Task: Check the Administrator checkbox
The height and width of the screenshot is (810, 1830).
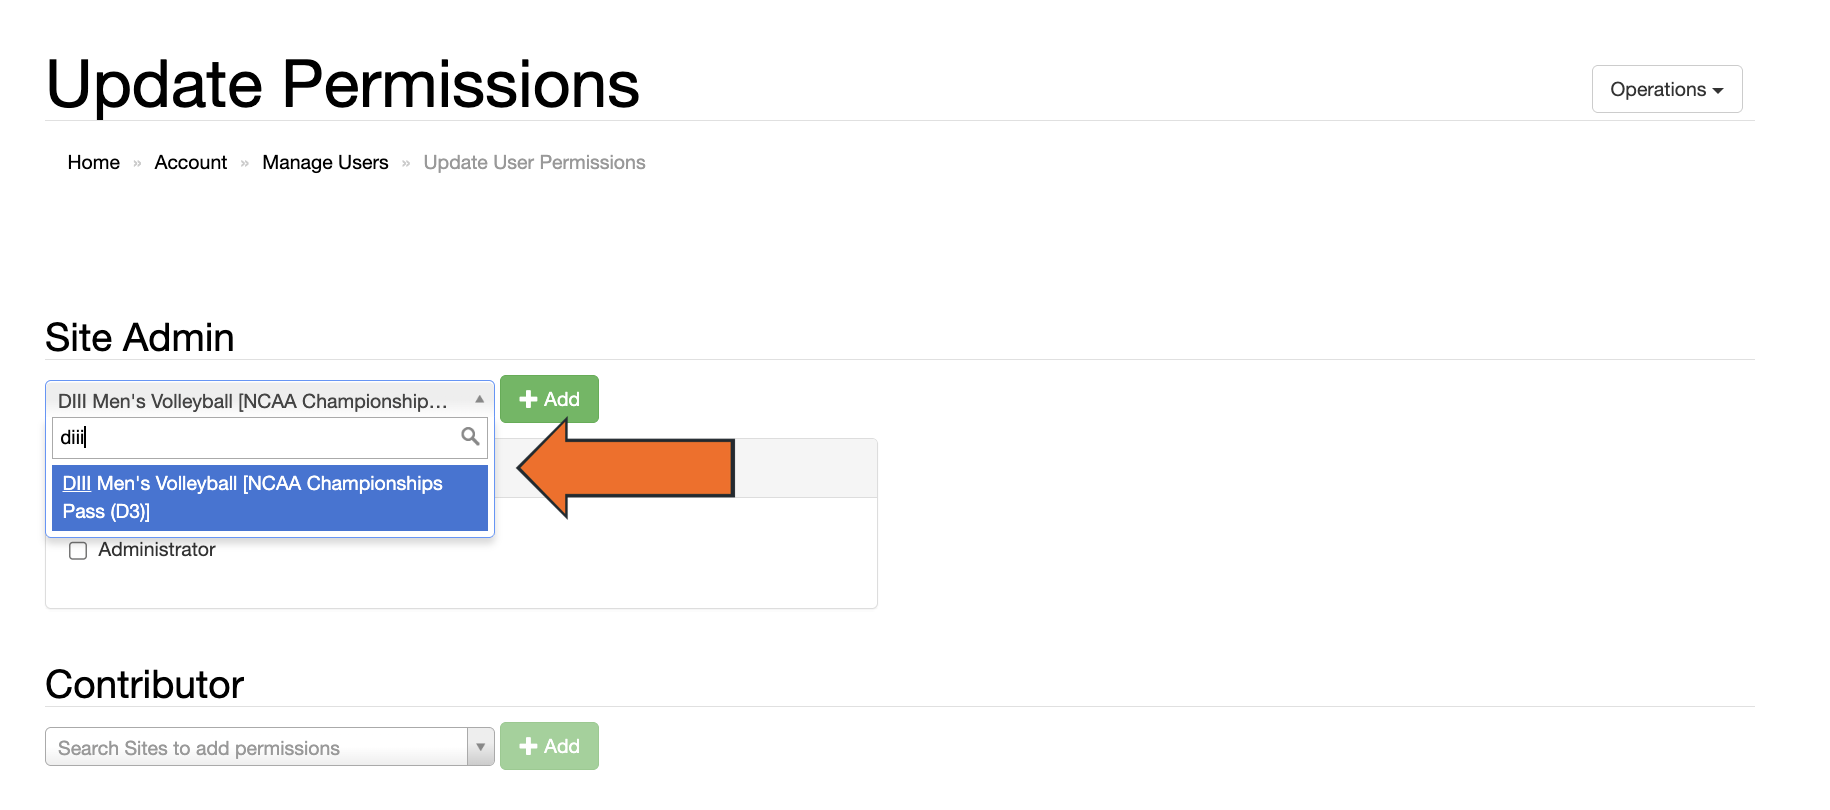Action: coord(78,550)
